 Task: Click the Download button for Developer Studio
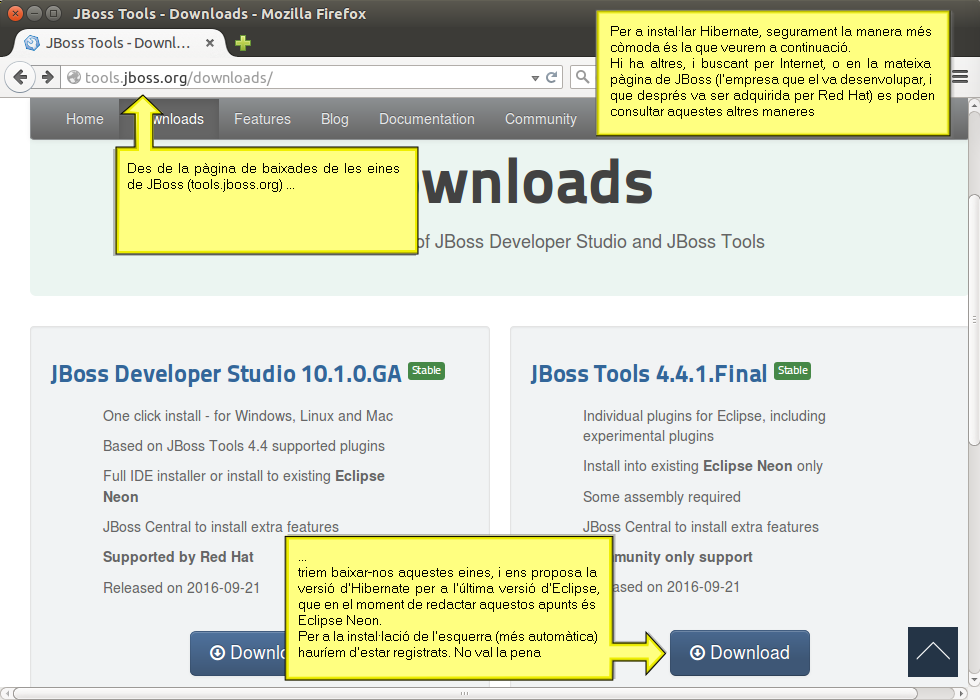[x=238, y=652]
